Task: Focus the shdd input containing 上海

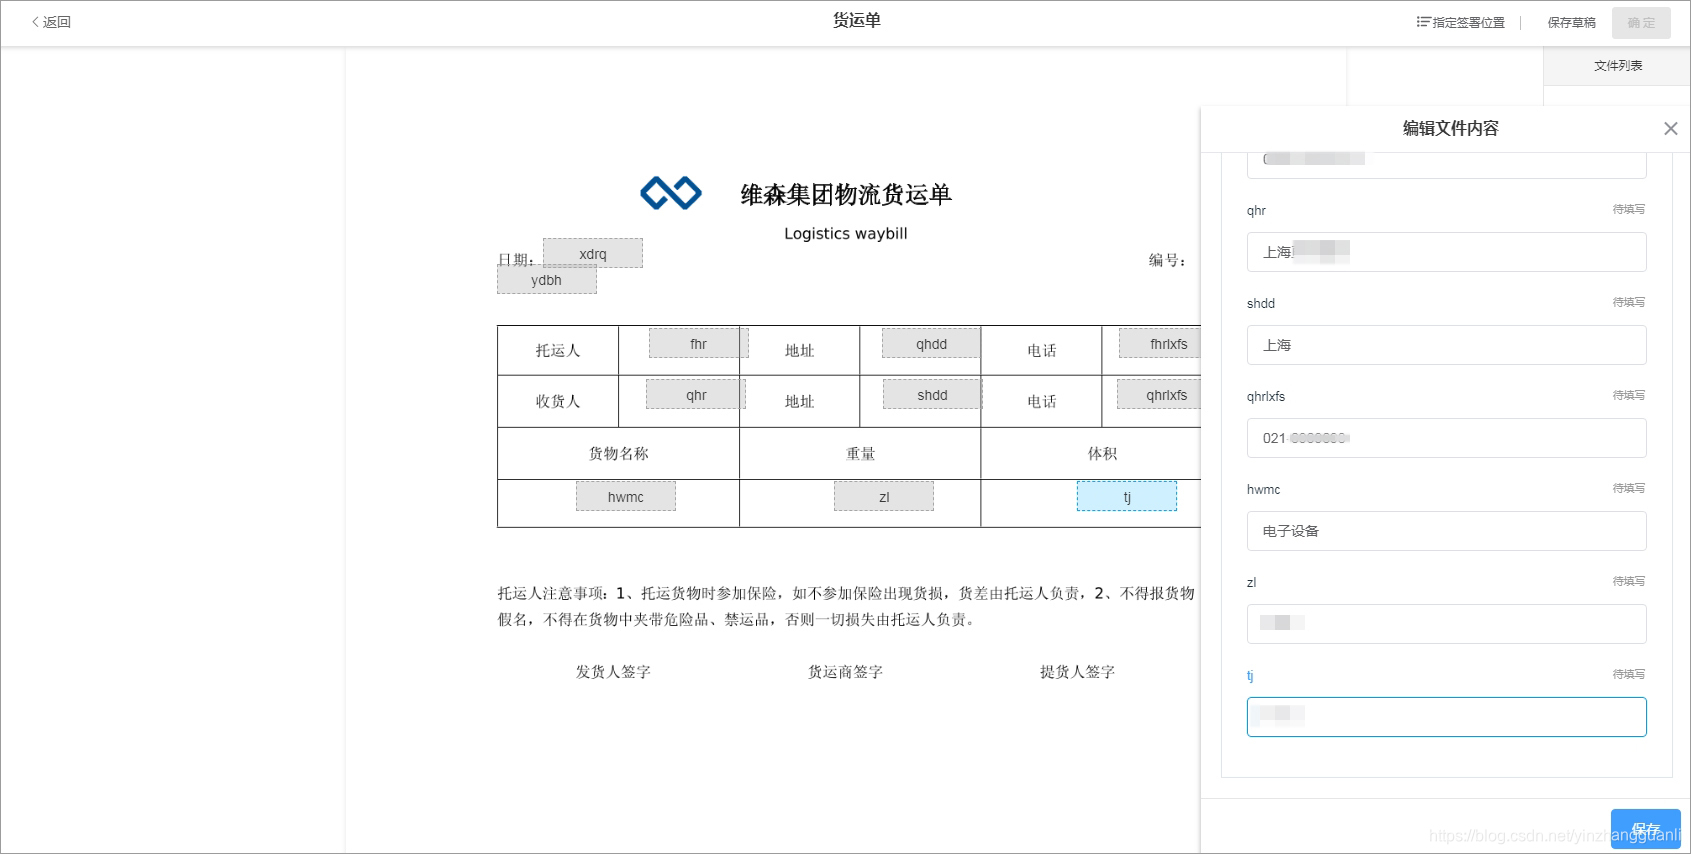Action: click(x=1446, y=345)
